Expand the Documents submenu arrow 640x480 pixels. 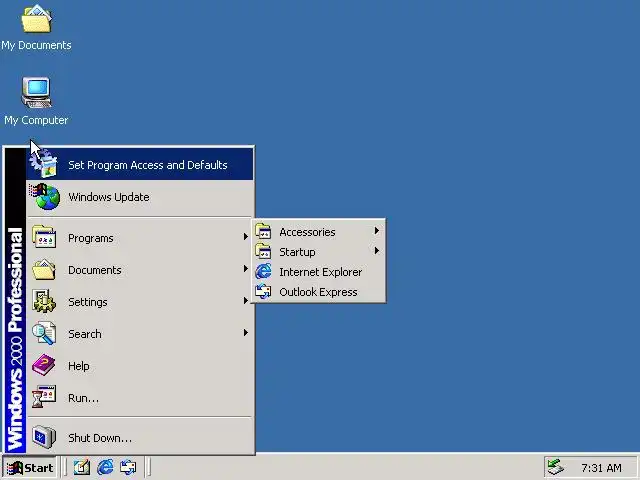245,269
